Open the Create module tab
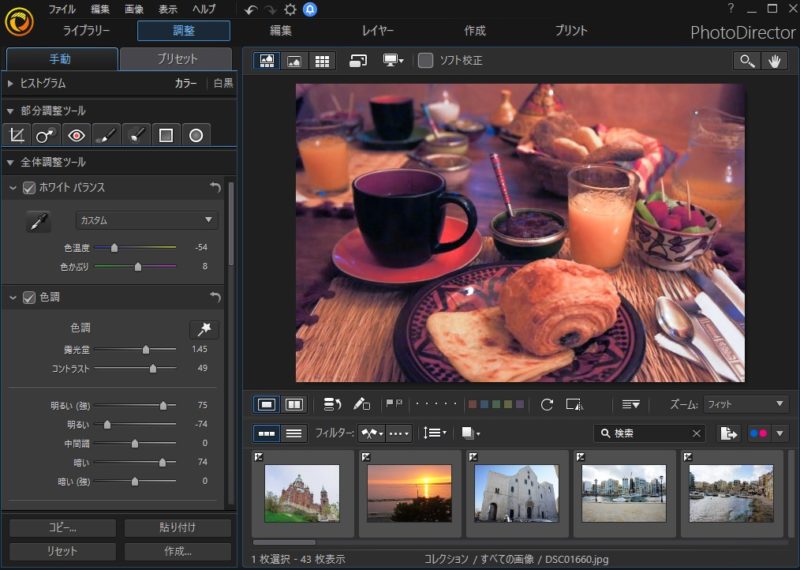Viewport: 800px width, 570px height. (x=474, y=31)
